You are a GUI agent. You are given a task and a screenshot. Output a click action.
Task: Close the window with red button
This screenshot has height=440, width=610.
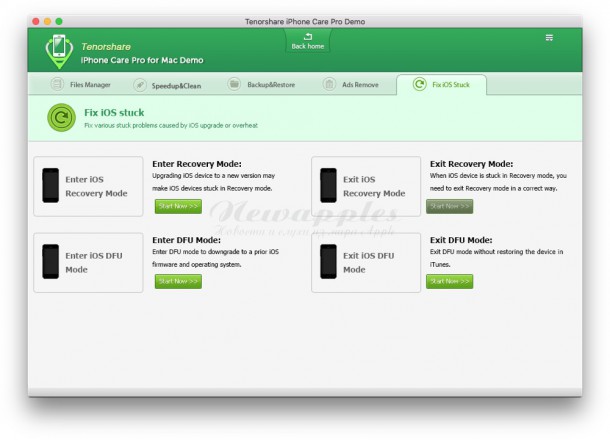pos(36,21)
